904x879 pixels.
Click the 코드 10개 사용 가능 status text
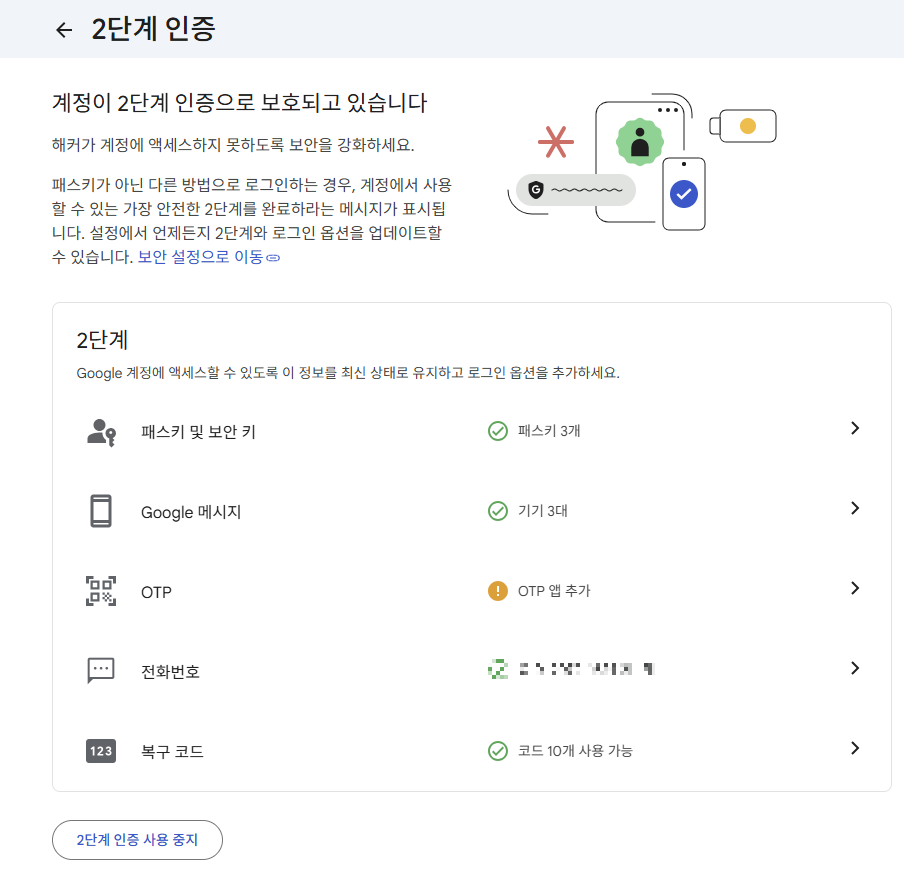[x=575, y=751]
